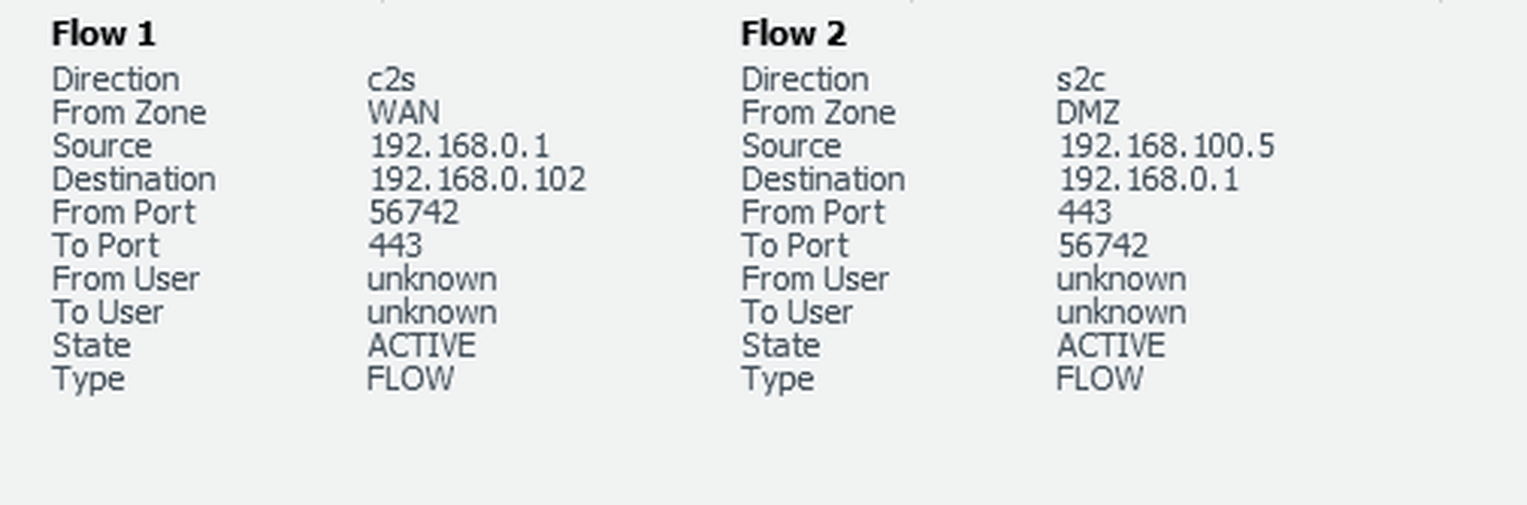Select the s2c direction value
Viewport: 1527px width, 505px height.
click(1080, 80)
